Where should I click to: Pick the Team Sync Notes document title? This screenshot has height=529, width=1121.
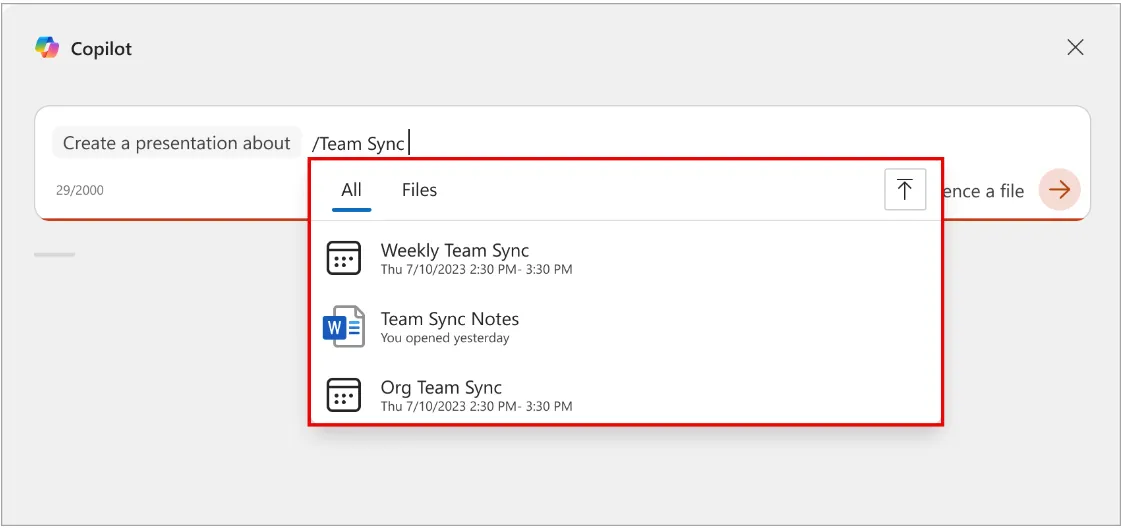(x=450, y=319)
